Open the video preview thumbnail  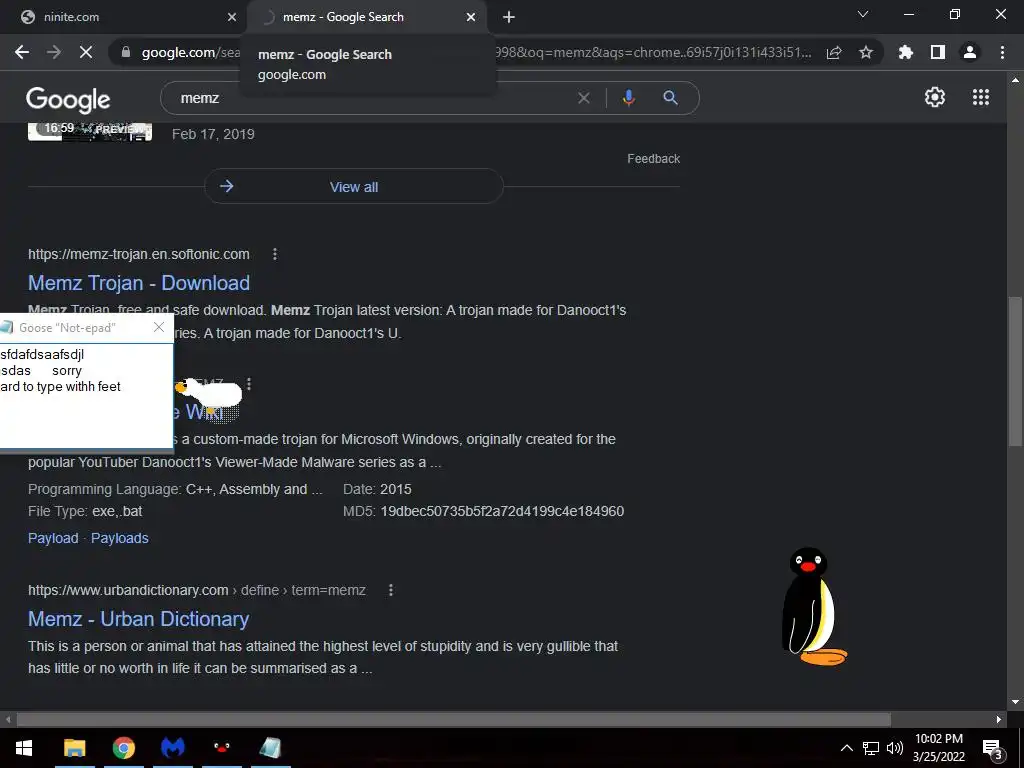[x=90, y=131]
